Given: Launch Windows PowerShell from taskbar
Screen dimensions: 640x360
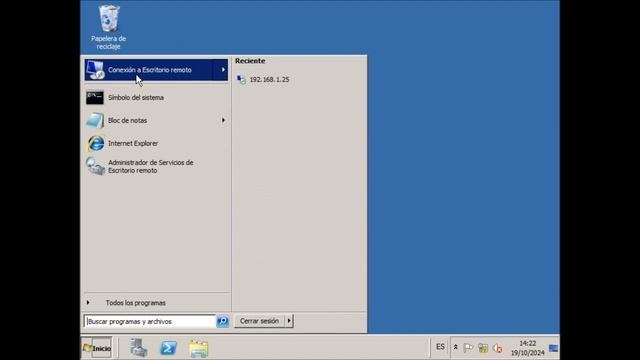Looking at the screenshot, I should tap(168, 348).
